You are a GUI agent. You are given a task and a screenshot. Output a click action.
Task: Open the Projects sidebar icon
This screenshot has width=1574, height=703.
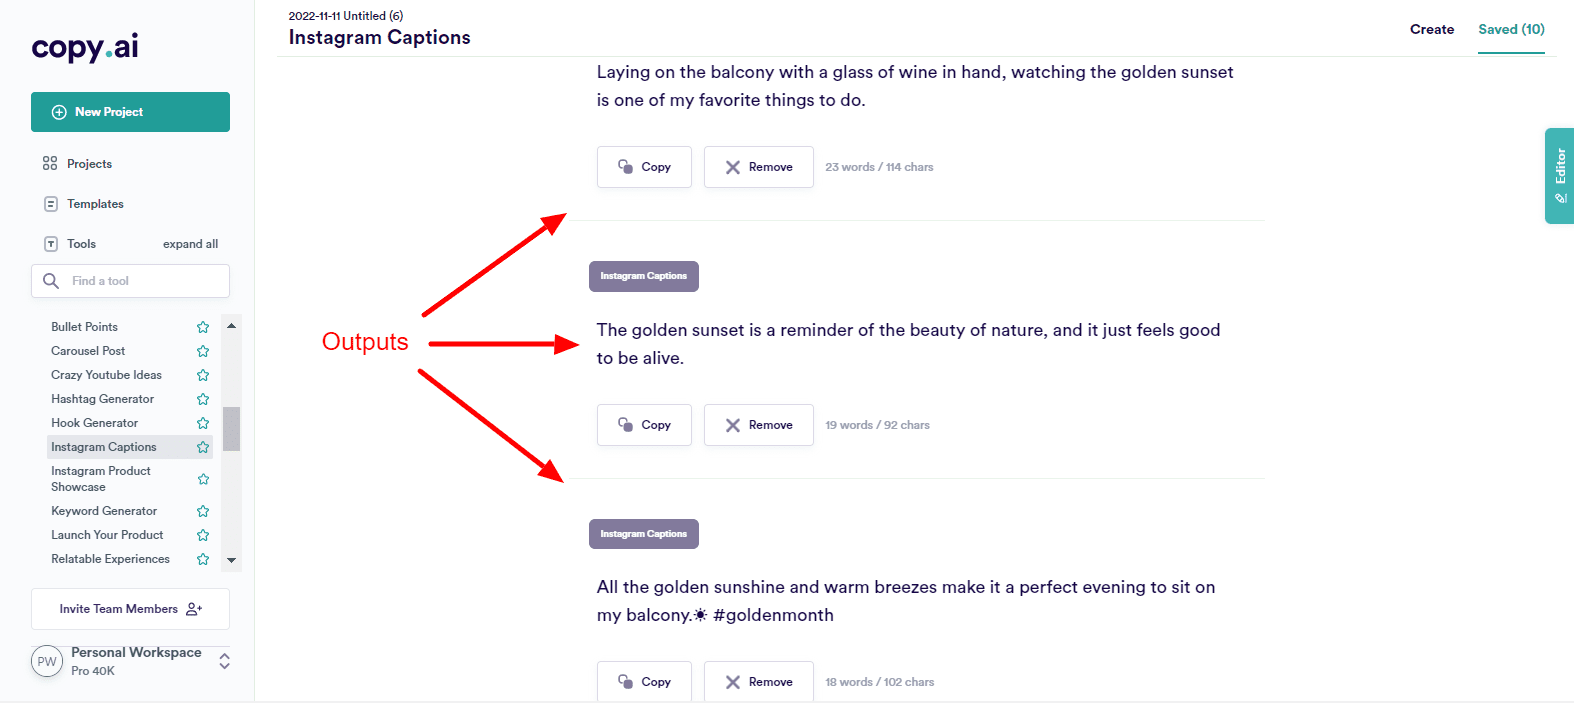[x=50, y=164]
